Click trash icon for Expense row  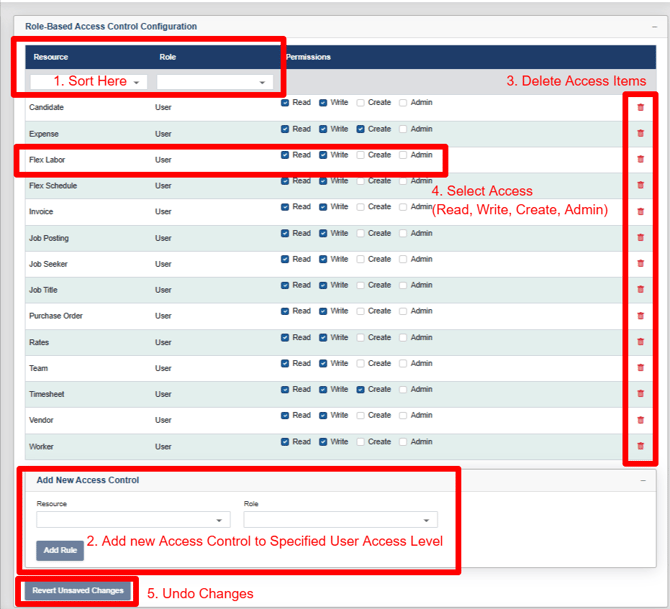coord(640,133)
